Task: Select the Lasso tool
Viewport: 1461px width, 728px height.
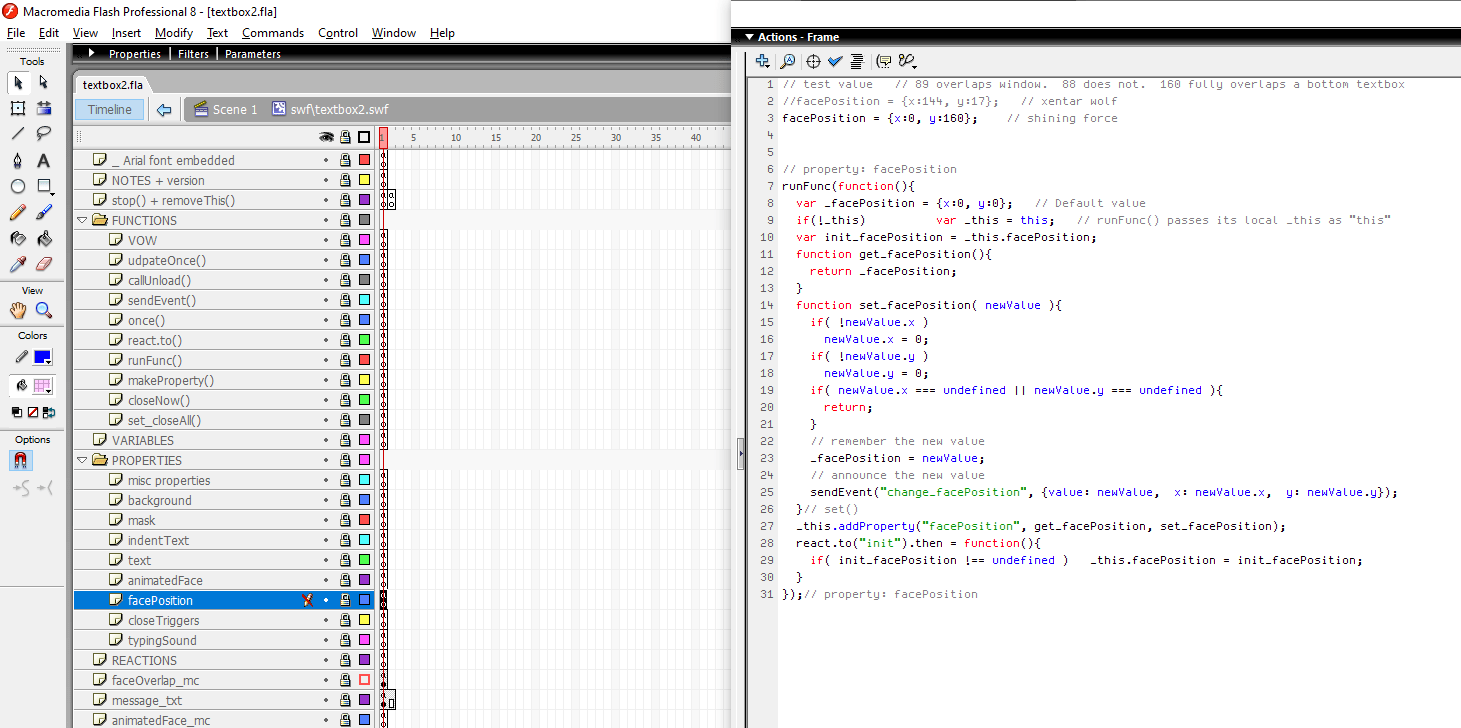Action: 44,134
